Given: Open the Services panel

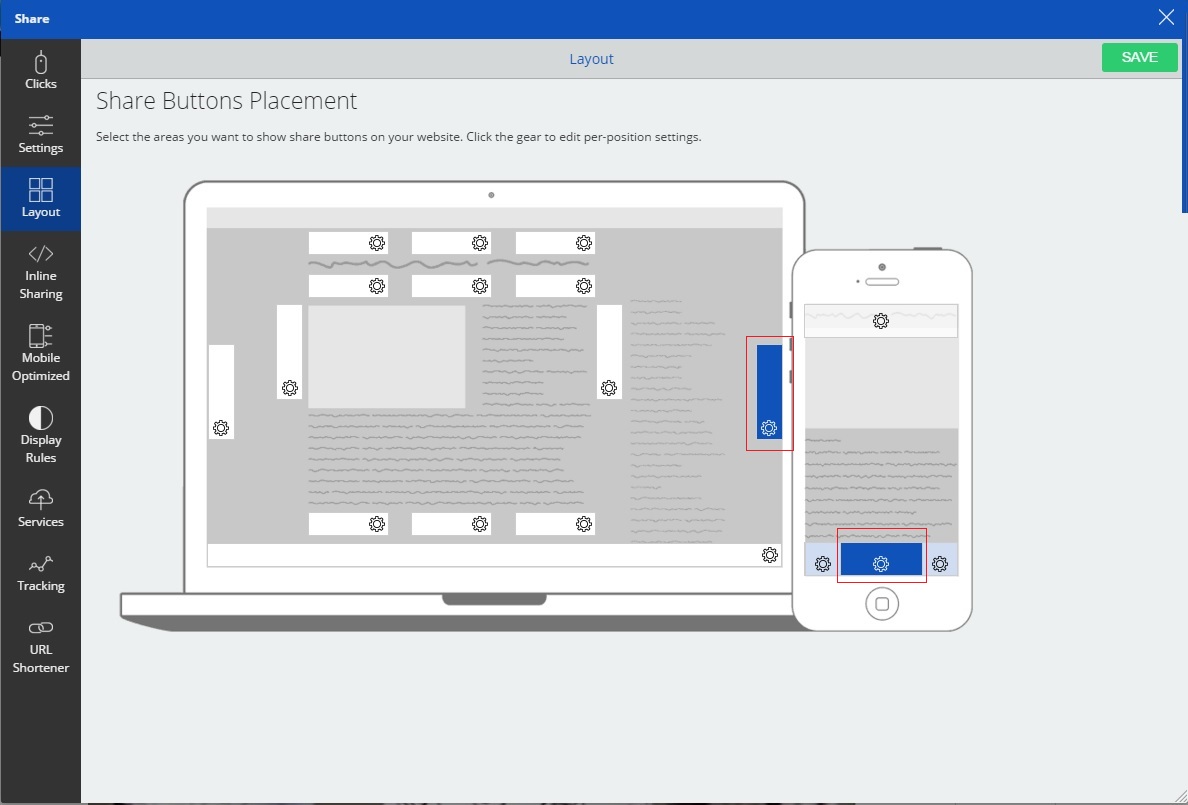Looking at the screenshot, I should coord(40,511).
